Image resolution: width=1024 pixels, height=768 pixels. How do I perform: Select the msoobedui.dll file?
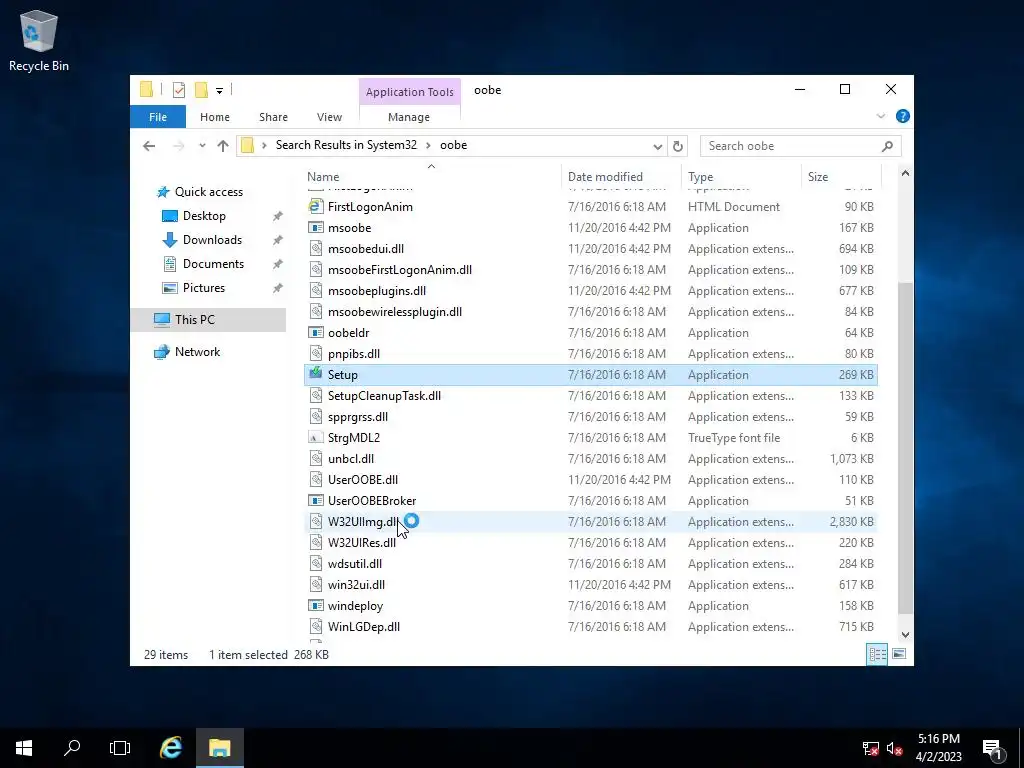(590, 249)
